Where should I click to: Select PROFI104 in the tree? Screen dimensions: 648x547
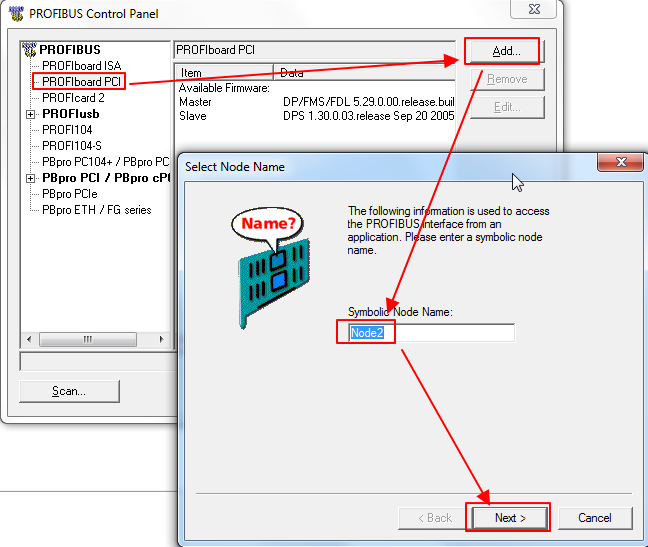point(67,130)
